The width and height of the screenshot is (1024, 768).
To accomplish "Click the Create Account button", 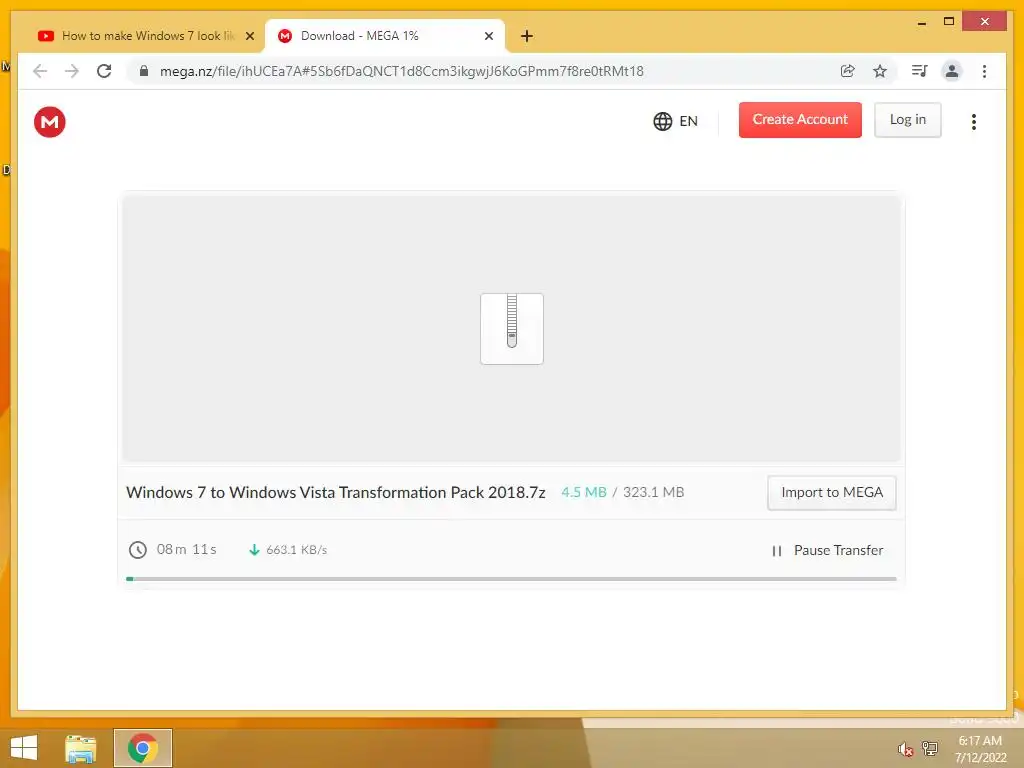I will click(x=800, y=120).
